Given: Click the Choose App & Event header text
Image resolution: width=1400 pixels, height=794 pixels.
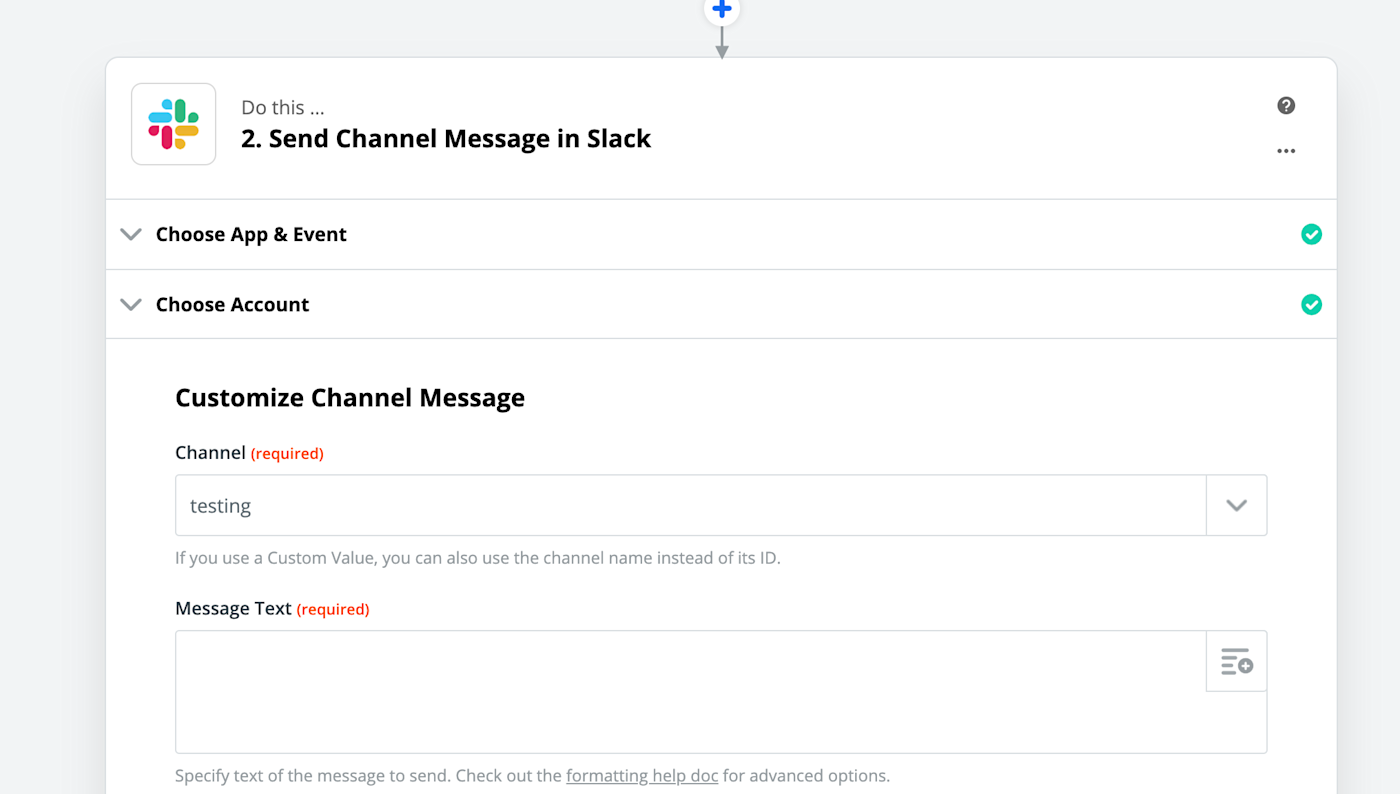Looking at the screenshot, I should click(251, 234).
